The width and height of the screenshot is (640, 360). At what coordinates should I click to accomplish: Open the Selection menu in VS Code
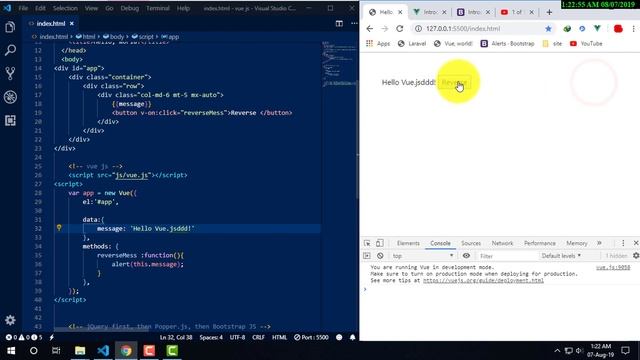point(65,8)
